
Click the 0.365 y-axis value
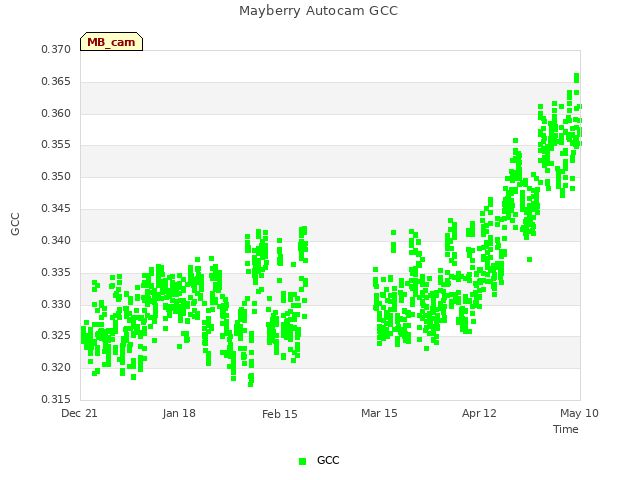click(56, 81)
